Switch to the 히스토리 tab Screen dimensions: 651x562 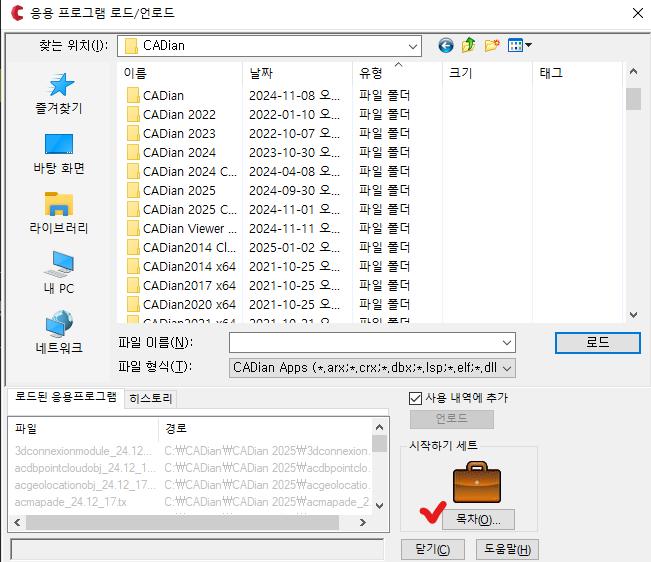[151, 398]
